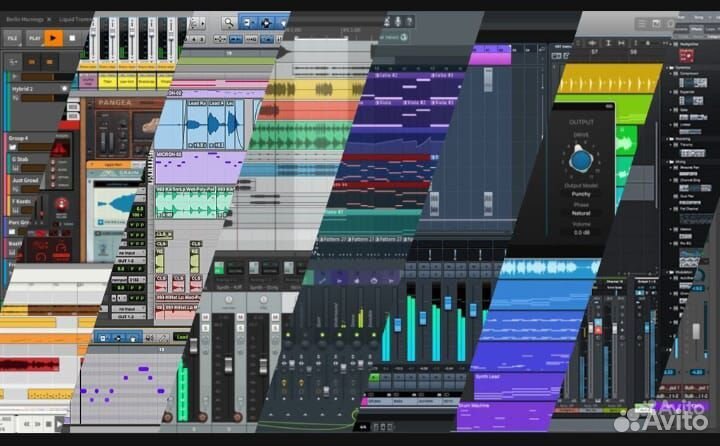Screen dimensions: 720x446
Task: Click the 0.0 dB volume field
Action: [x=581, y=233]
